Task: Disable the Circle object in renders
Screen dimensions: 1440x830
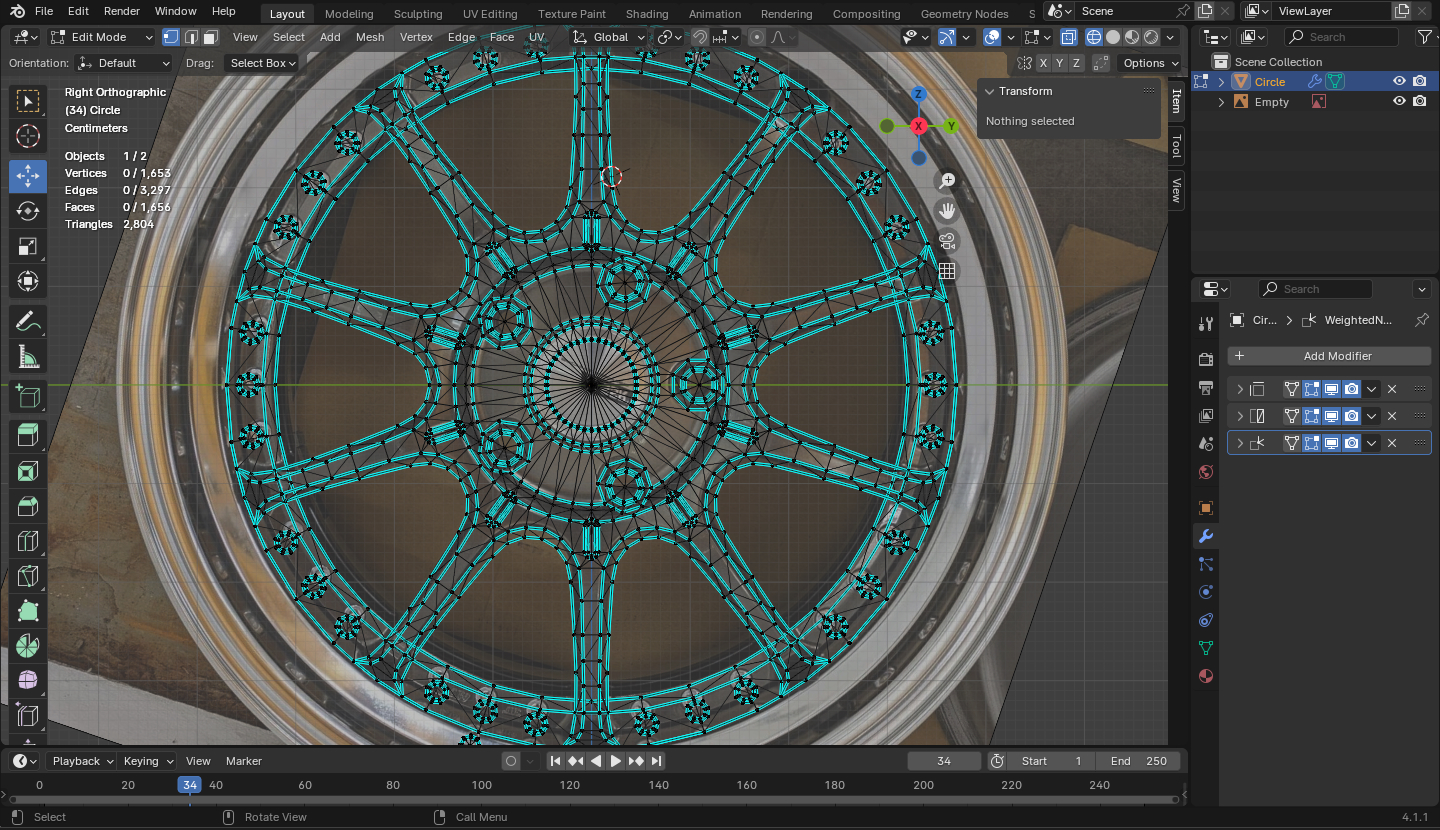Action: point(1420,82)
